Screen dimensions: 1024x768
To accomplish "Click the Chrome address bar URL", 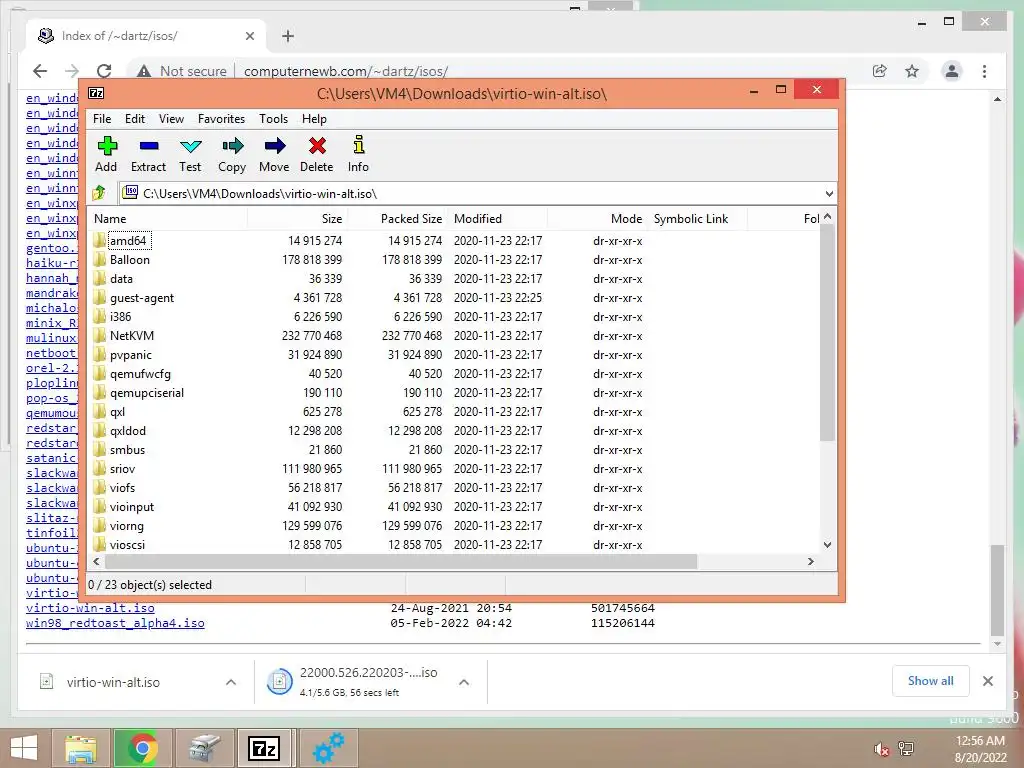I will pyautogui.click(x=346, y=71).
